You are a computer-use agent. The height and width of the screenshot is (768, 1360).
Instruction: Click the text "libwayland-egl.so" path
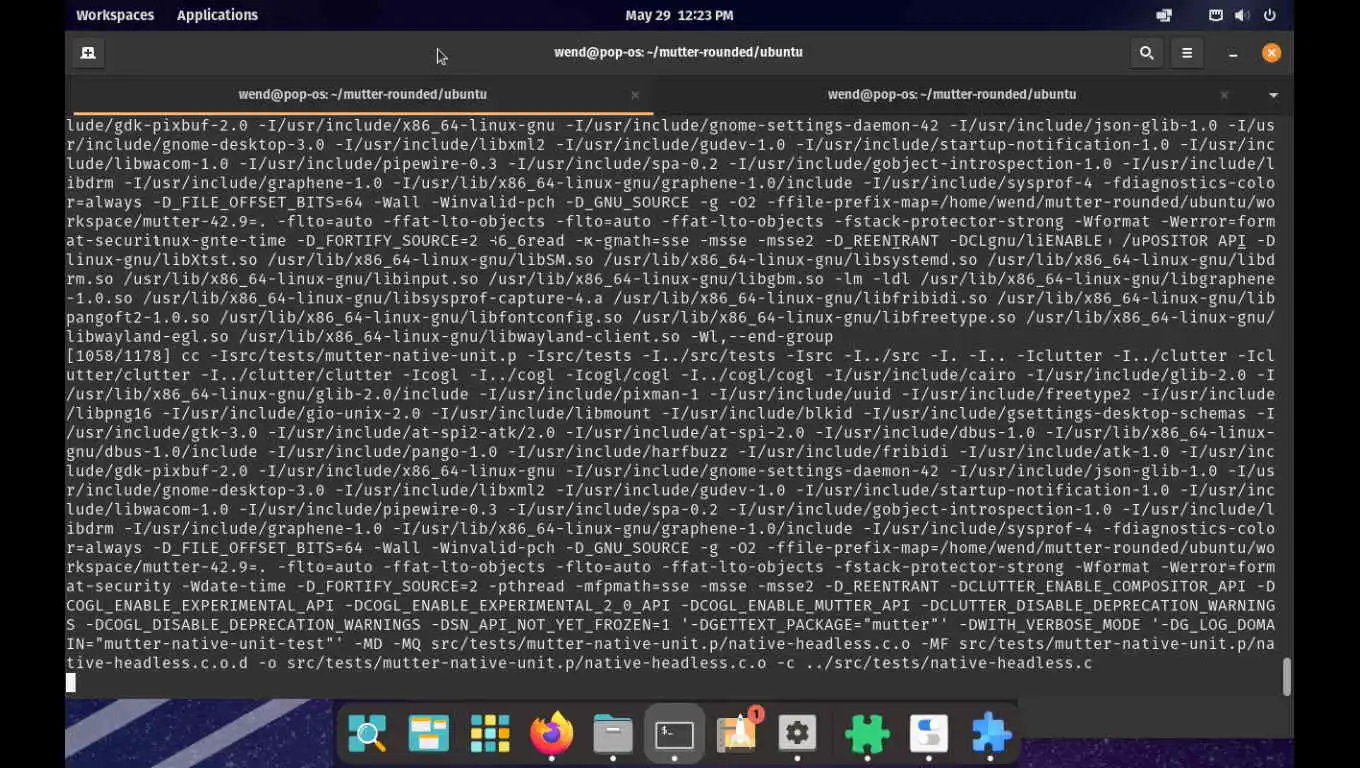[x=148, y=337]
